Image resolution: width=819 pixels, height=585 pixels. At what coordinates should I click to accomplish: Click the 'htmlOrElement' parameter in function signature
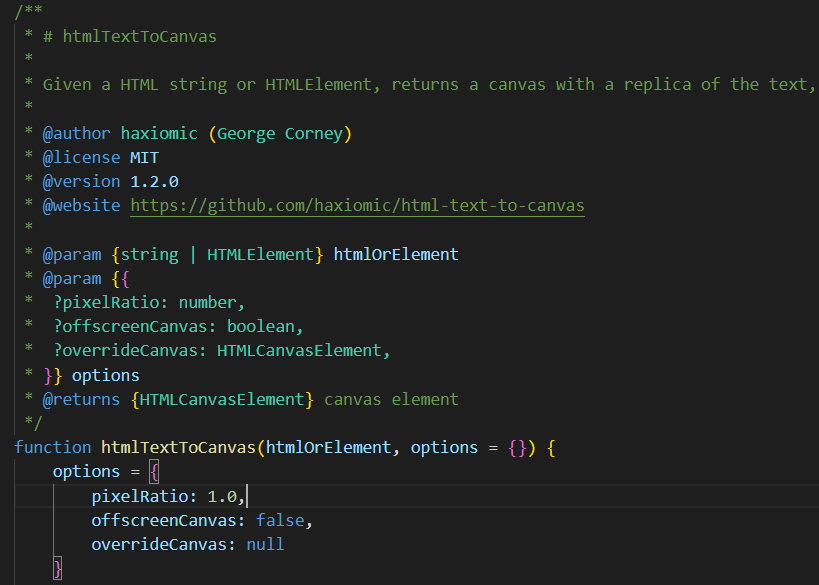[x=328, y=448]
